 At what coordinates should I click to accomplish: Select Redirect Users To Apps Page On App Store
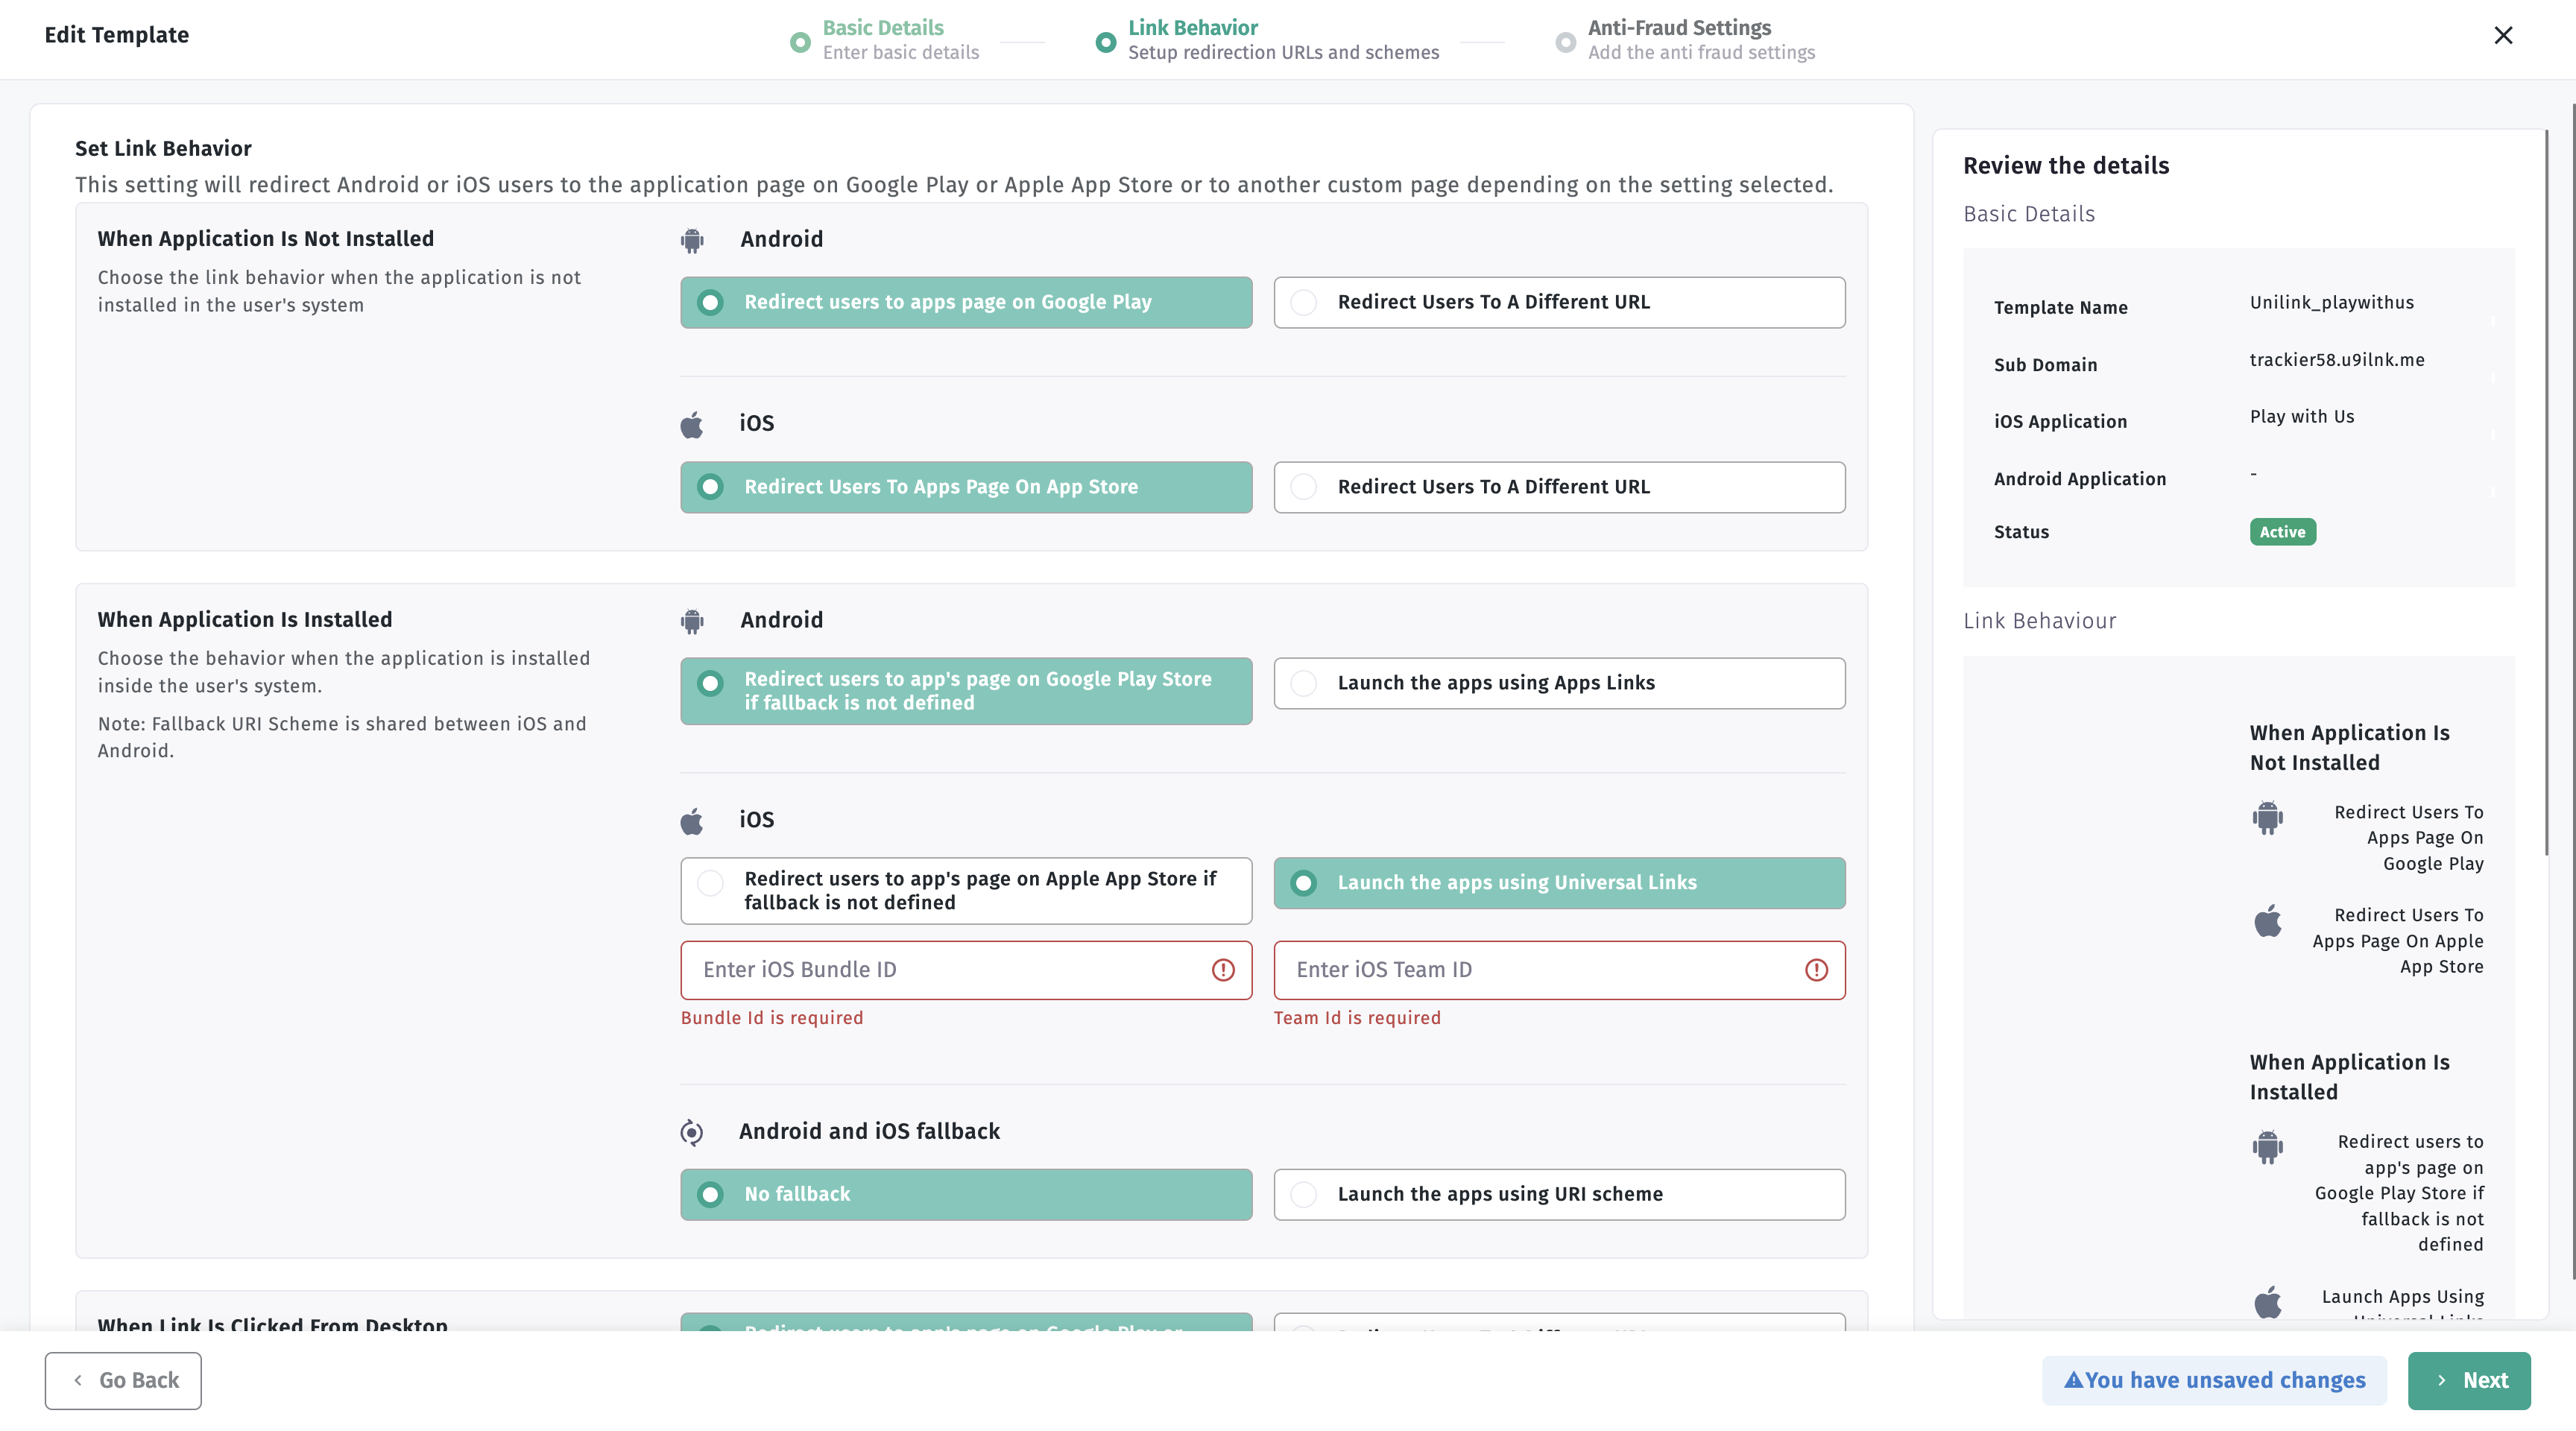(x=966, y=487)
